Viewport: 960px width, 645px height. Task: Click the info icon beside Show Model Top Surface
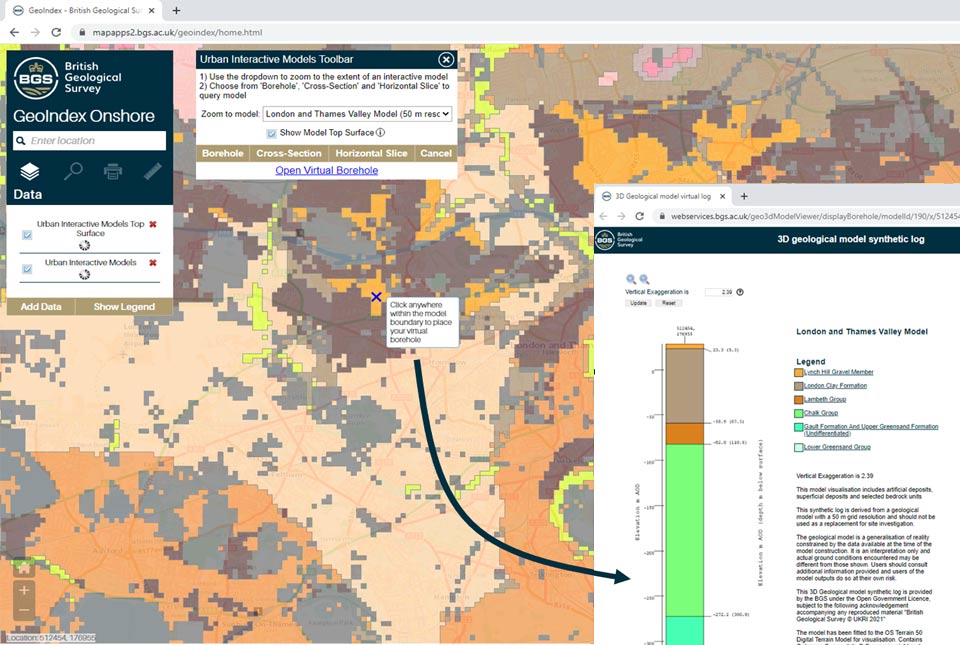coord(380,132)
